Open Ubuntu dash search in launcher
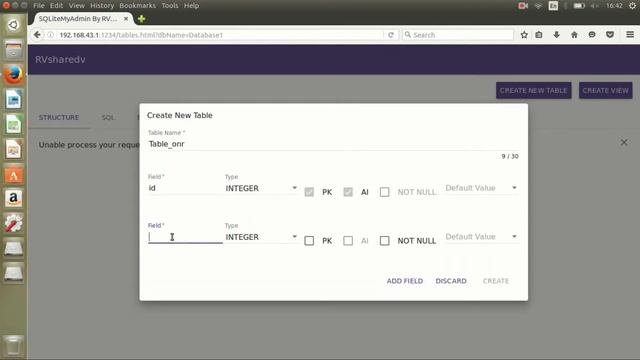640x360 pixels. [x=13, y=25]
